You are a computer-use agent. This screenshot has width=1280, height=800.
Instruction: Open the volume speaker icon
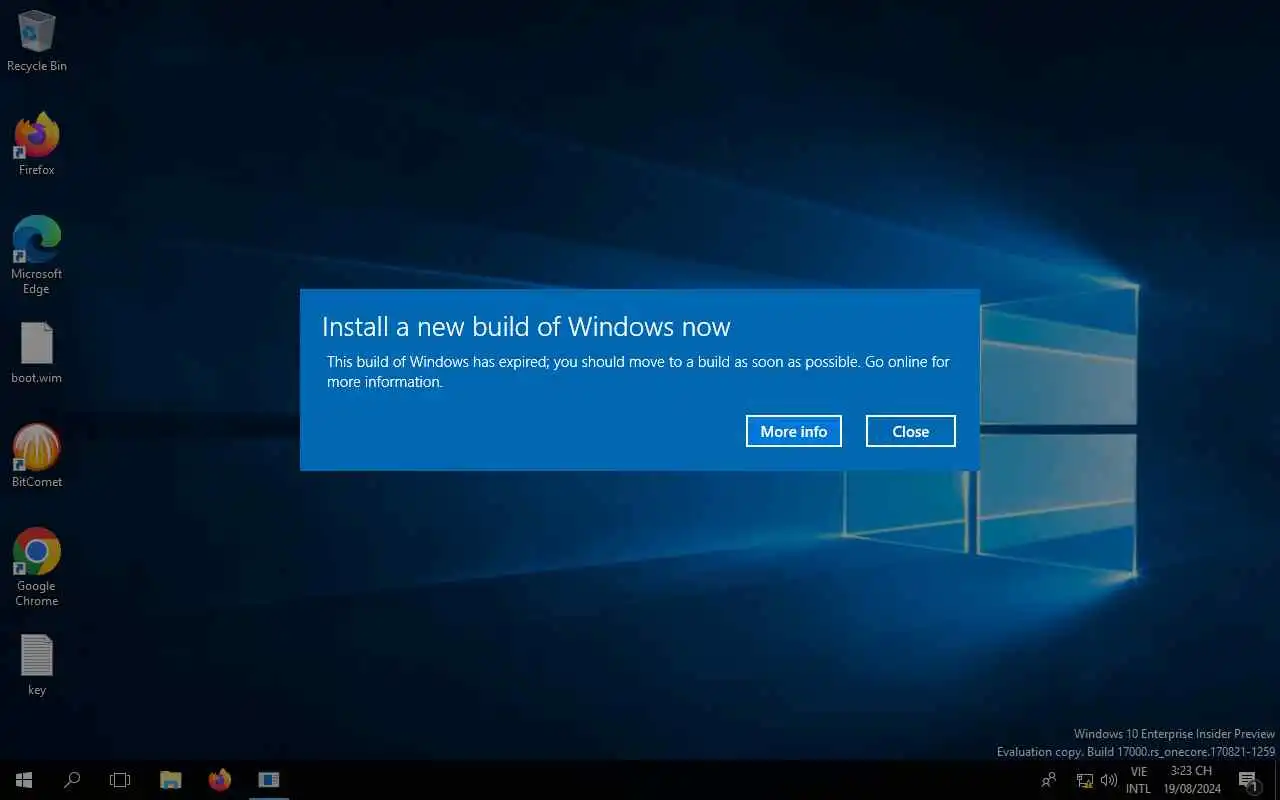[x=1109, y=780]
